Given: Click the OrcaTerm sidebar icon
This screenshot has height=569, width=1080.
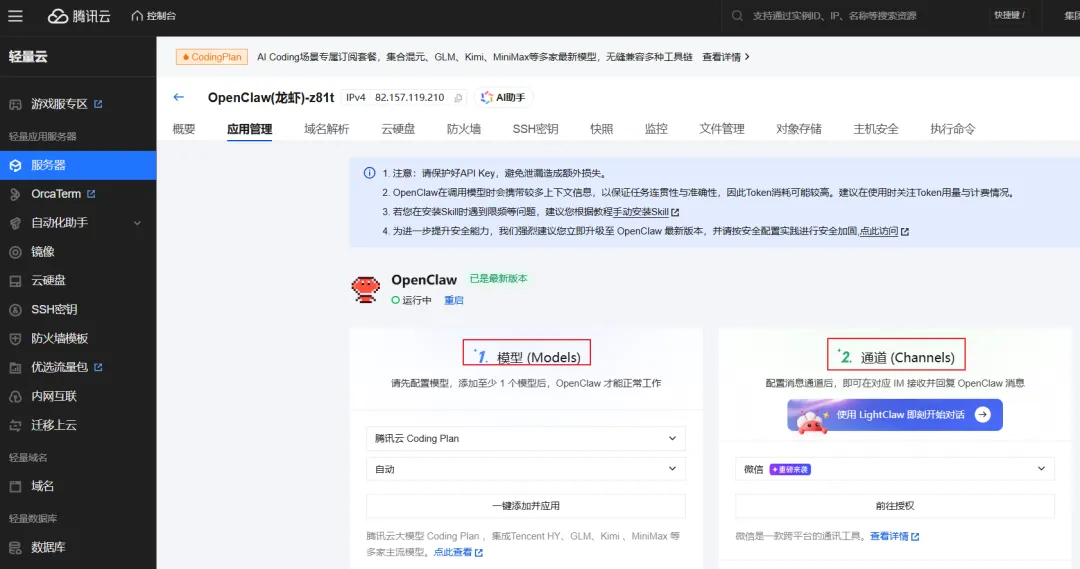Looking at the screenshot, I should (15, 194).
